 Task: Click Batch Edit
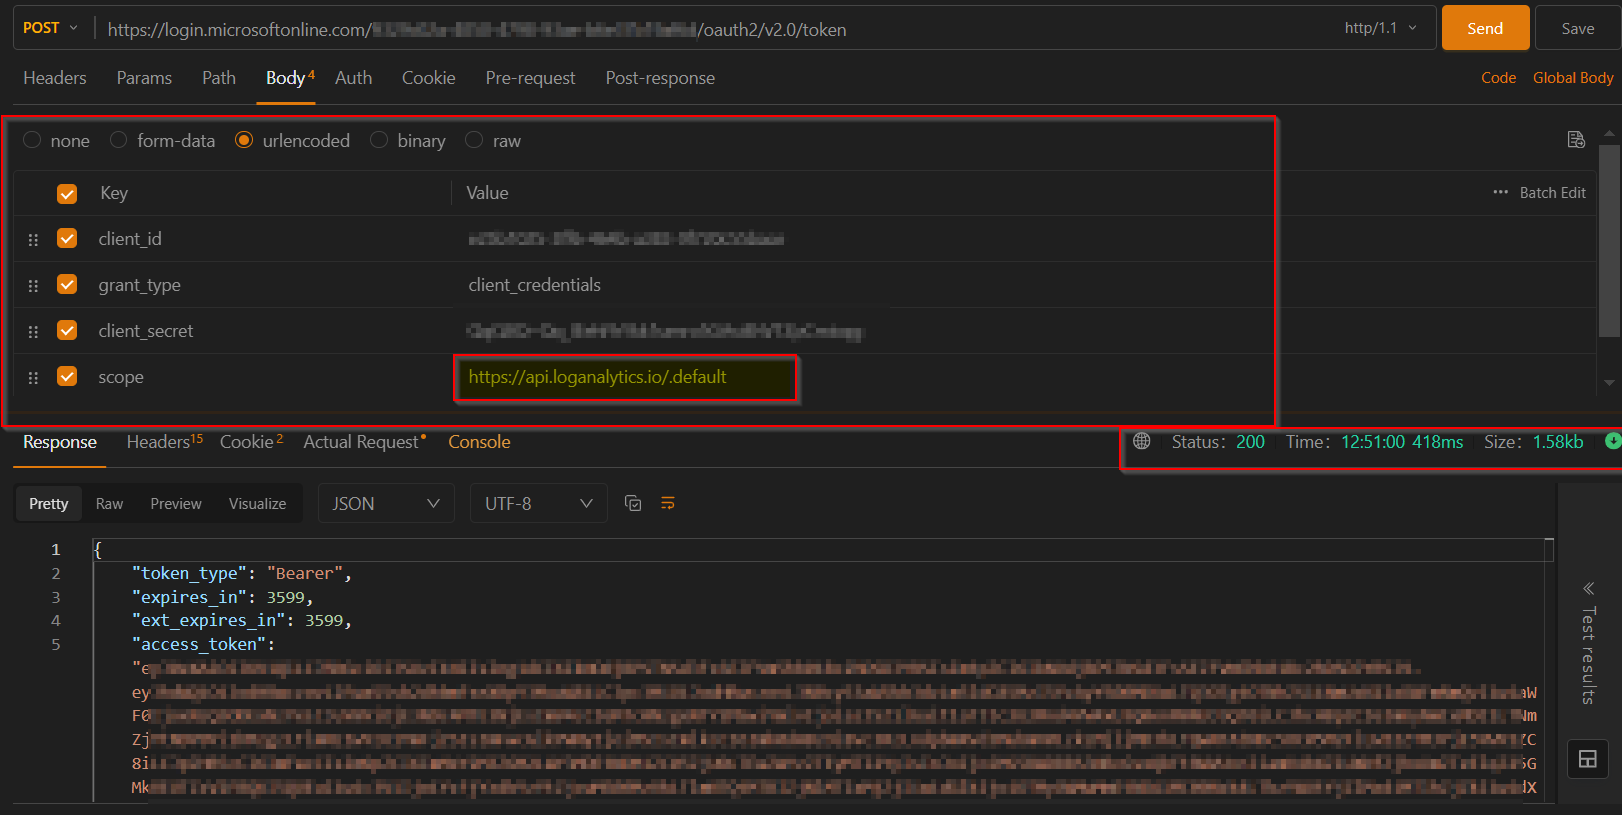coord(1552,193)
